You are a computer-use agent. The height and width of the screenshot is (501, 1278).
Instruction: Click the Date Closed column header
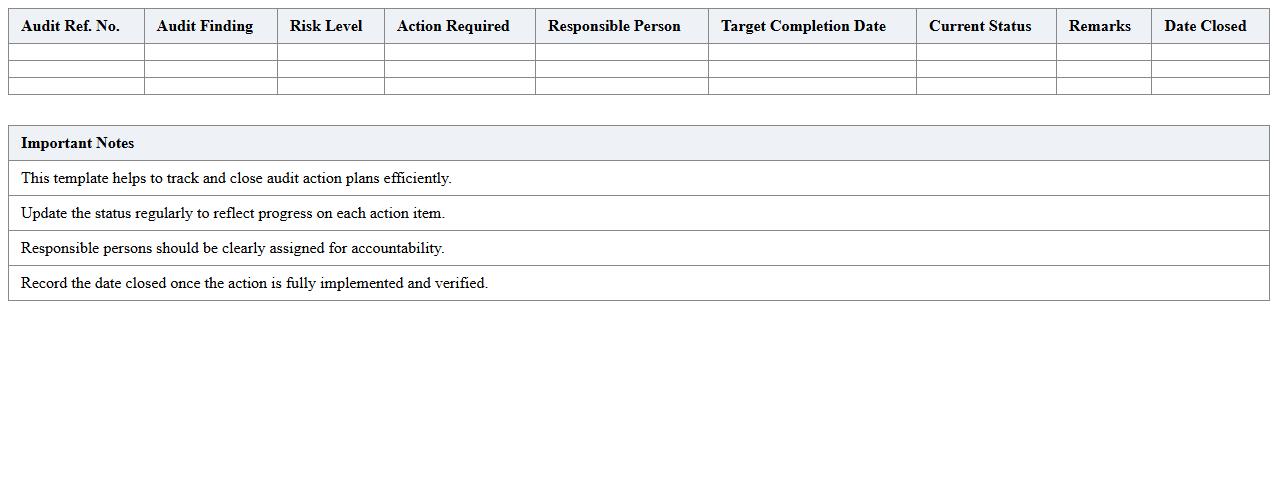(x=1205, y=26)
